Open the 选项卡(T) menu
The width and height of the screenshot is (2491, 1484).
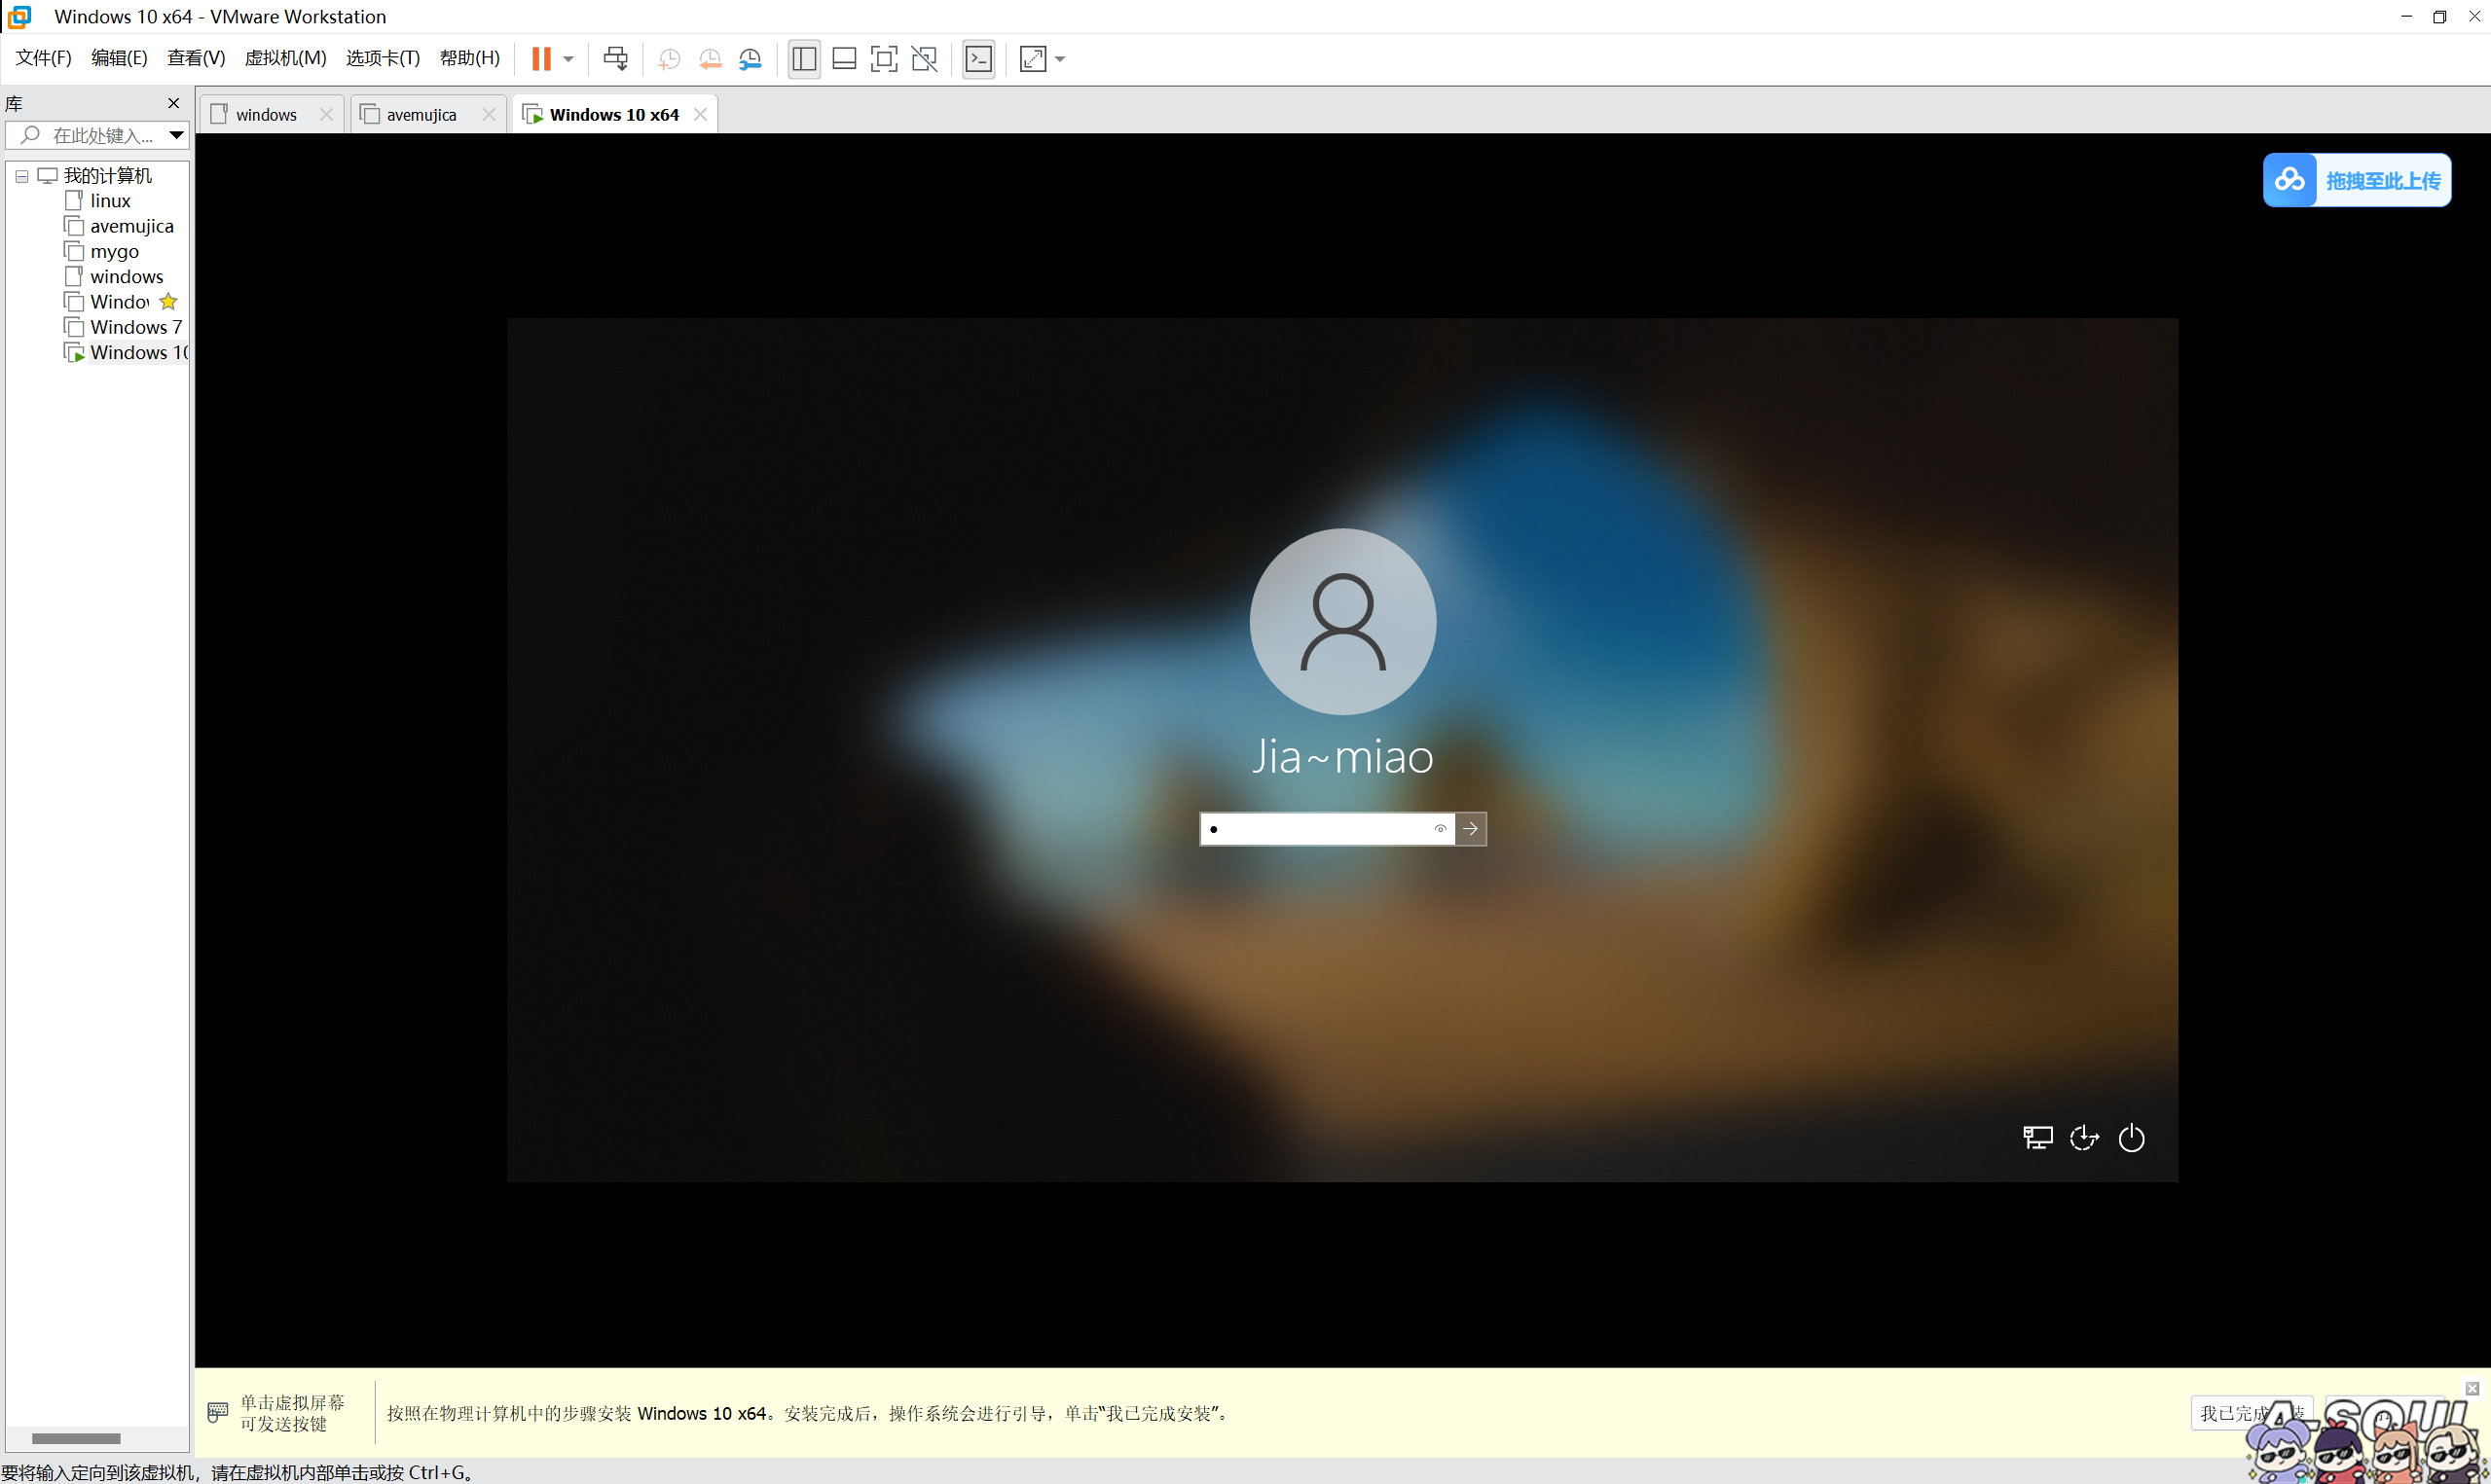[383, 58]
